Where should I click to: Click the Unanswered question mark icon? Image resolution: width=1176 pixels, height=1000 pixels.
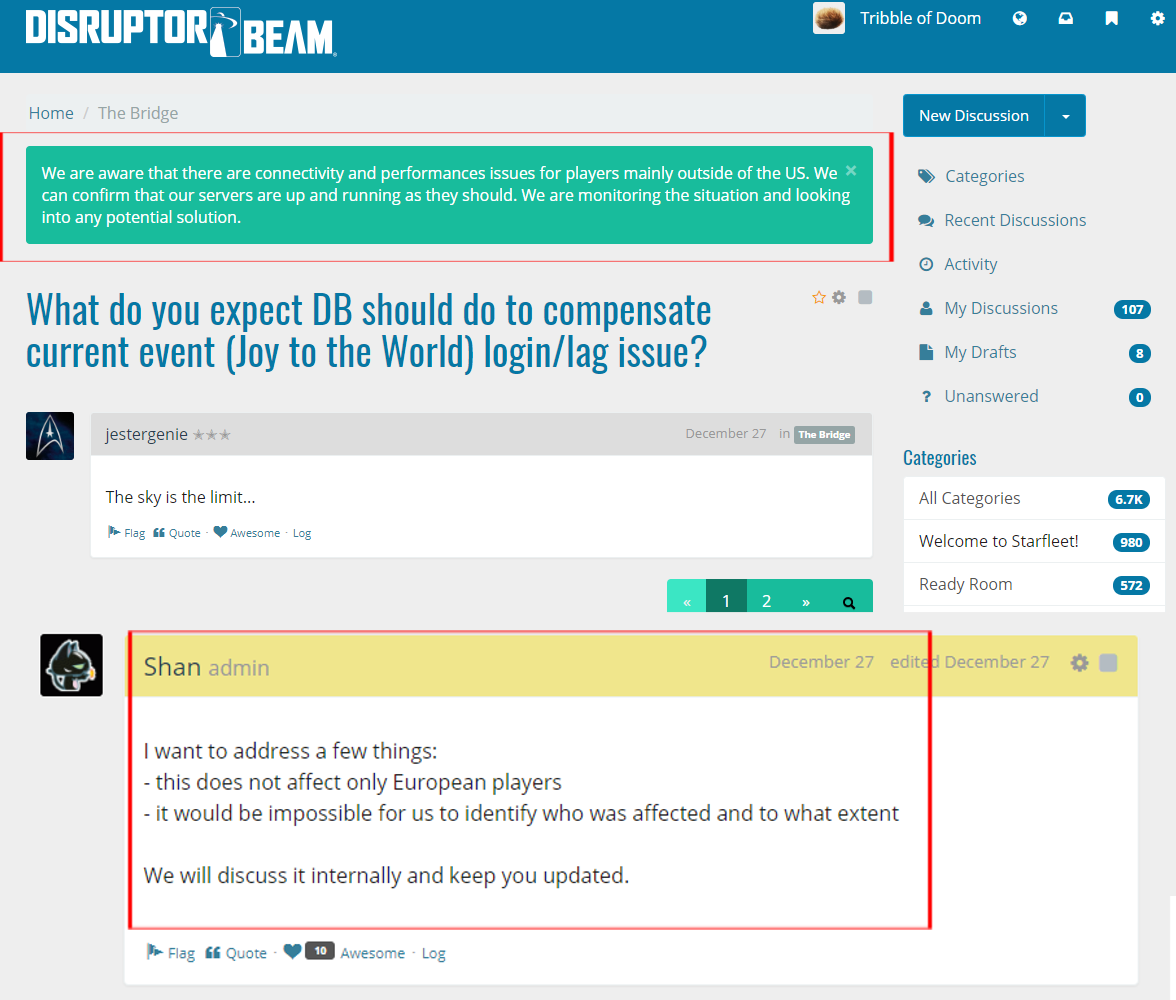click(927, 396)
